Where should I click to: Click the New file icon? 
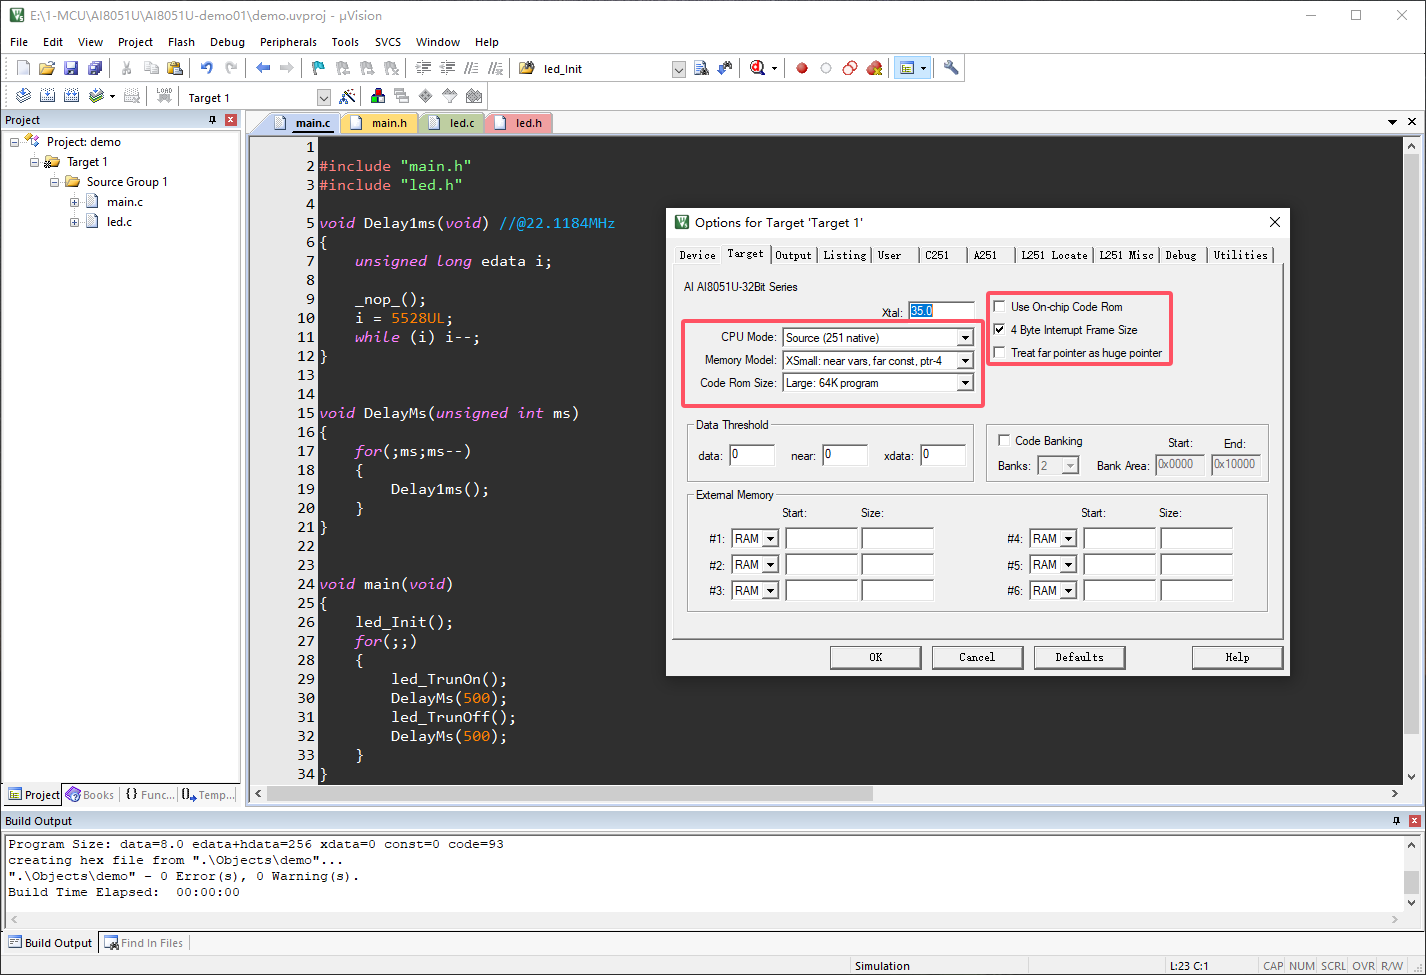23,68
